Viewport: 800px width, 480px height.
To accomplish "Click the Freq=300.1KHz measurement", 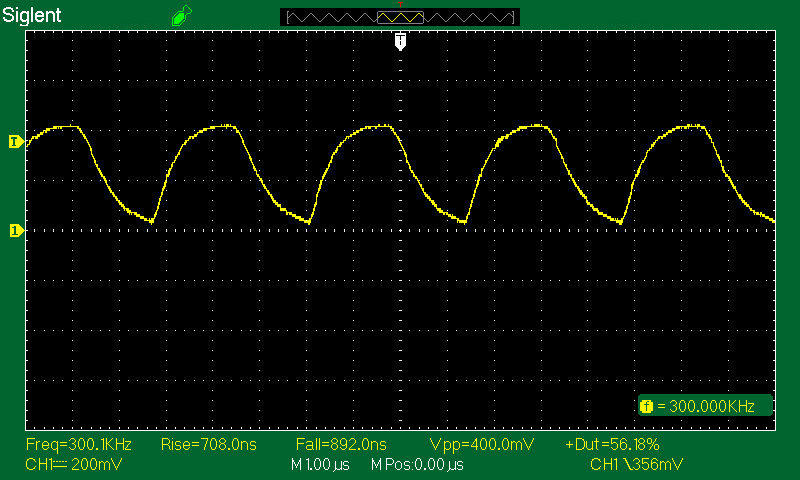I will (79, 444).
